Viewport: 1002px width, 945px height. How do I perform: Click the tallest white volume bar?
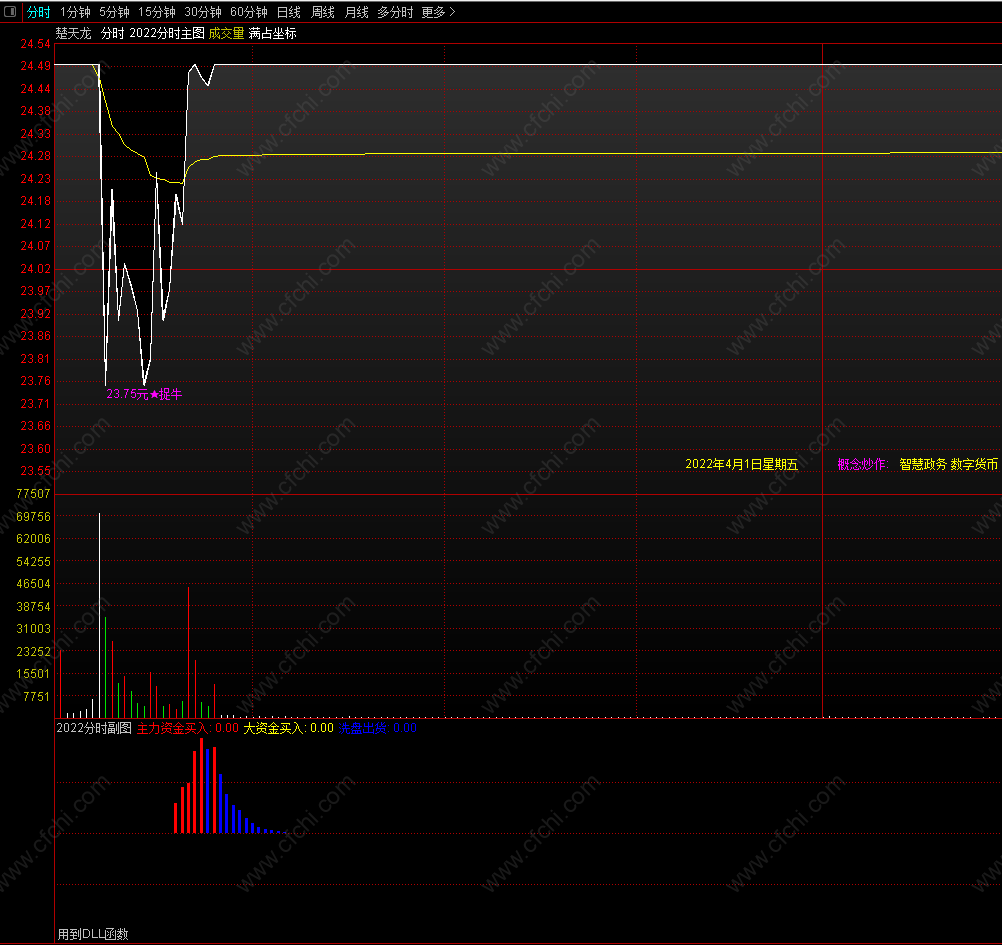[99, 615]
